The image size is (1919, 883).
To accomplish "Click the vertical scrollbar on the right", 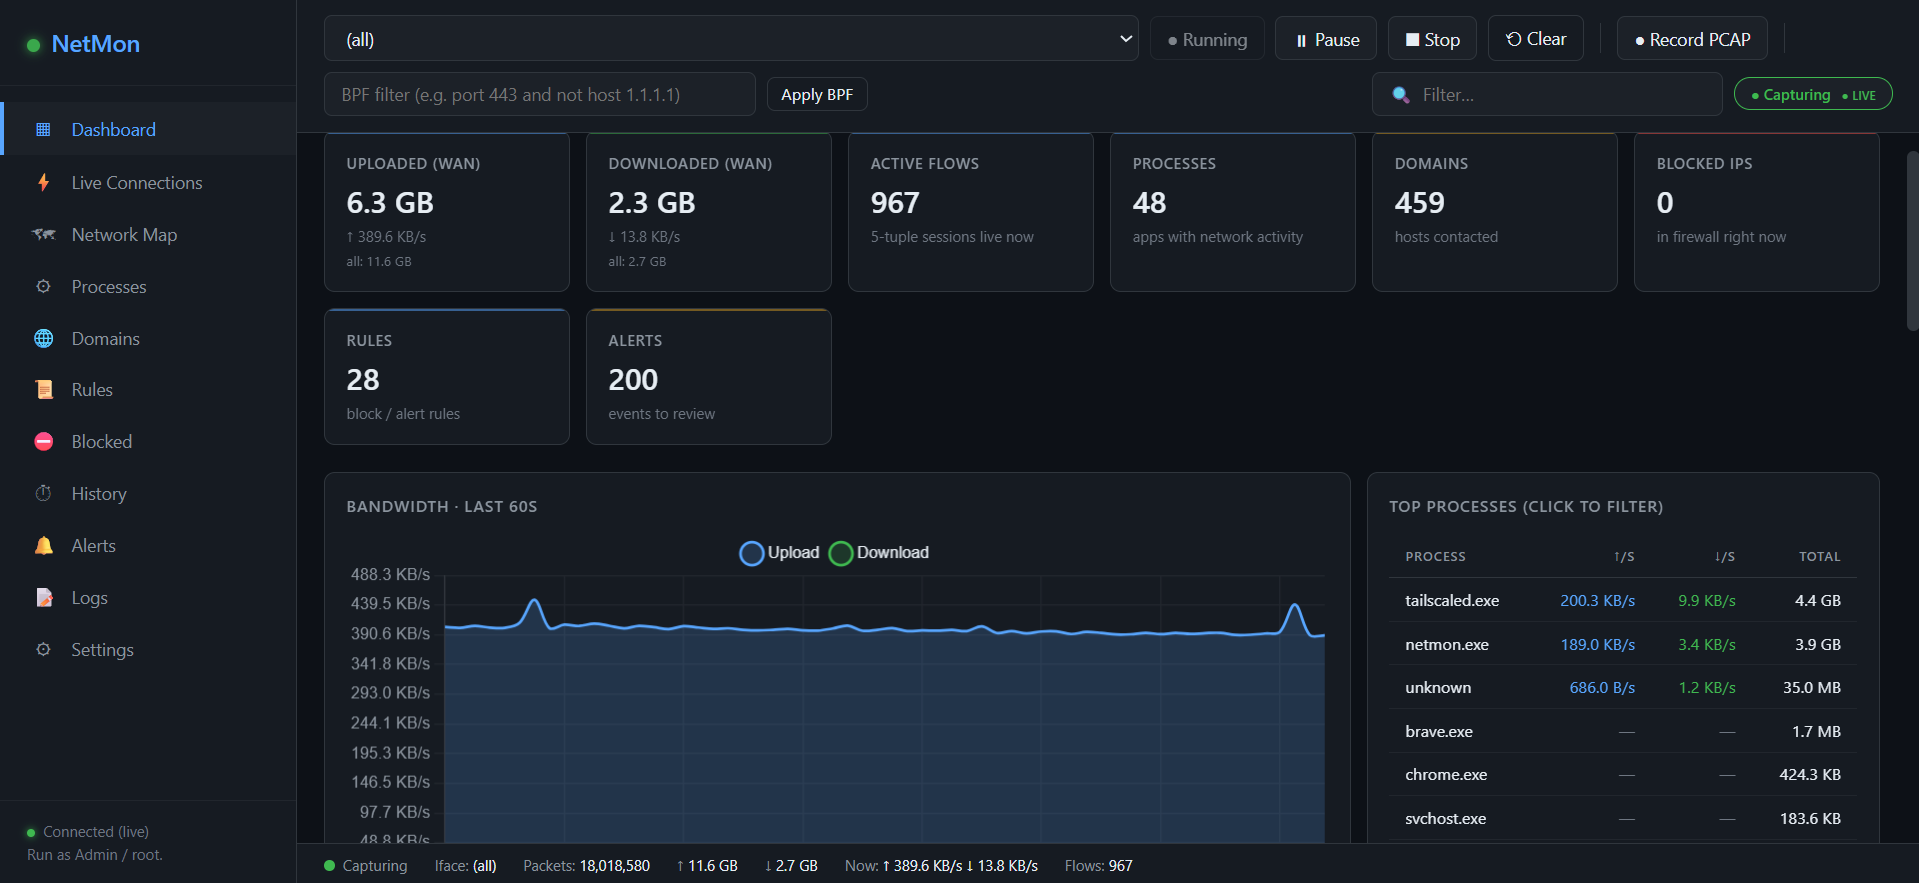I will 1912,240.
